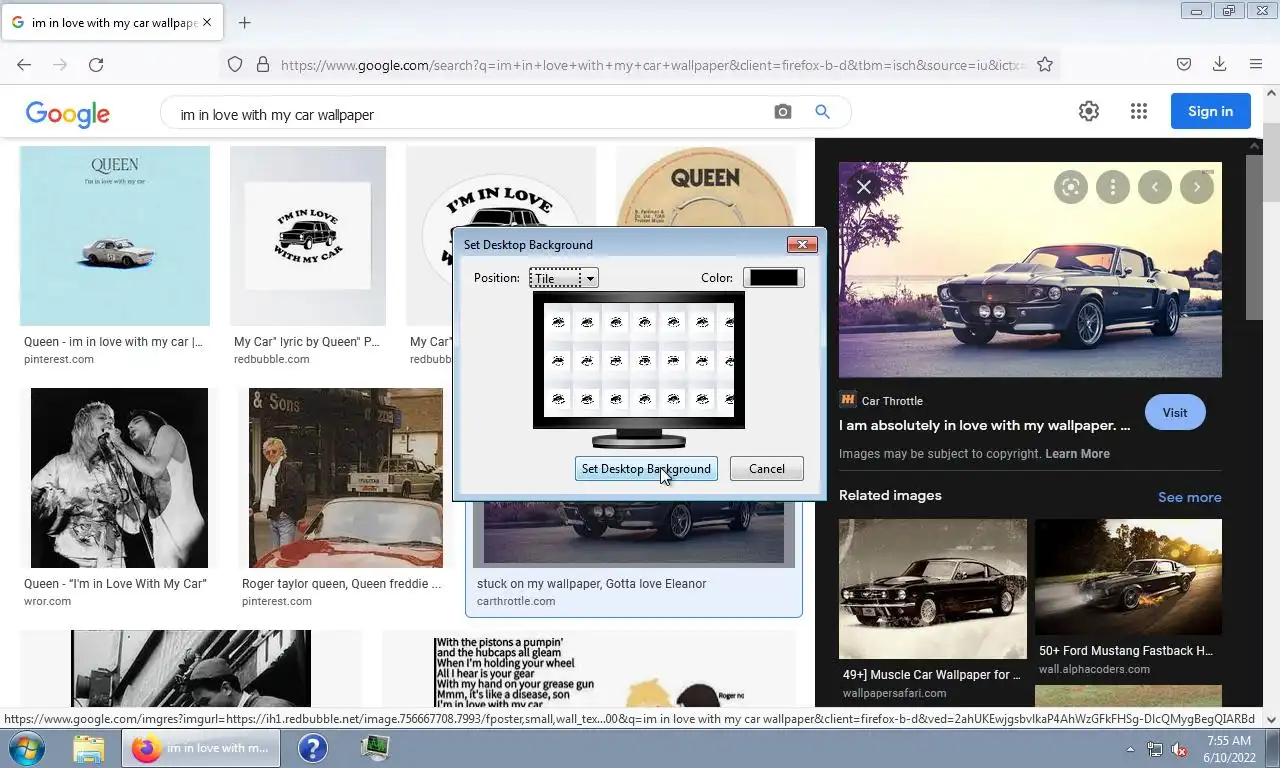Open the Pocket save icon
Viewport: 1280px width, 768px height.
[1184, 65]
